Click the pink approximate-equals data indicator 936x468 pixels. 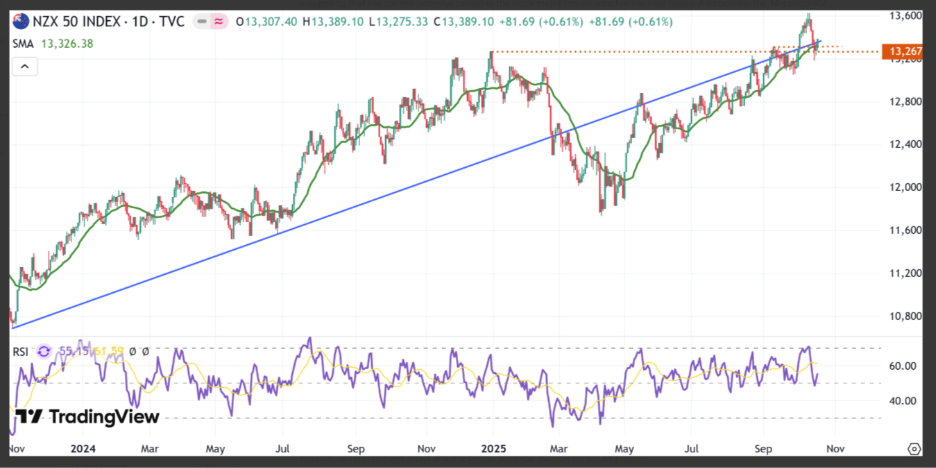coord(220,22)
